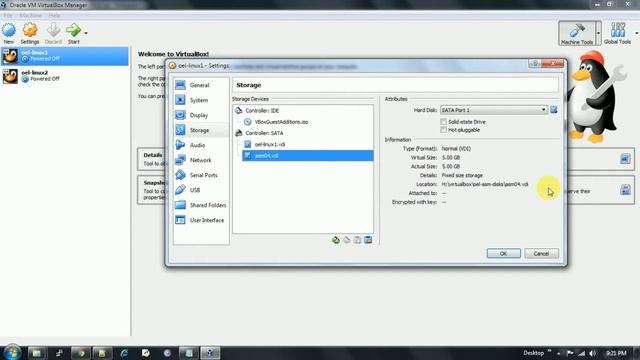Image resolution: width=640 pixels, height=360 pixels.
Task: Click the green add storage attachment icon
Action: pyautogui.click(x=336, y=240)
